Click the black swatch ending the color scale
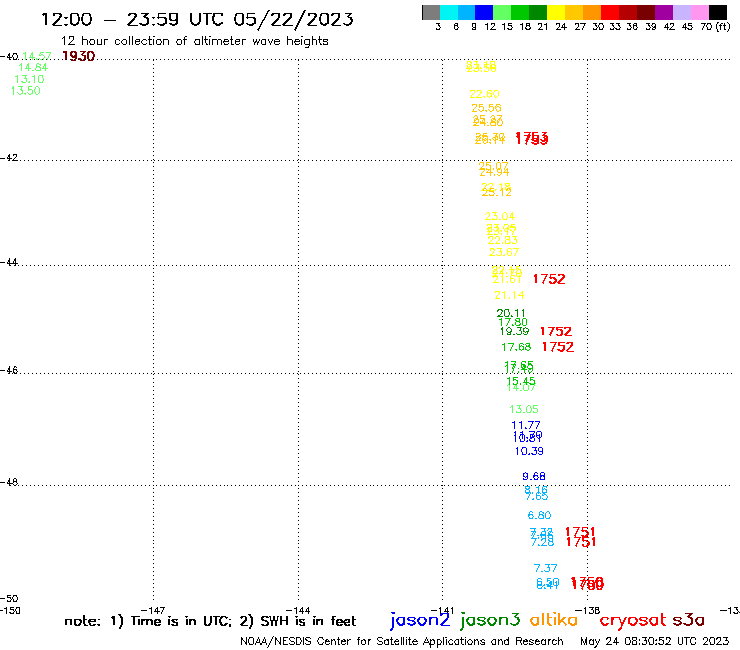Image resolution: width=740 pixels, height=650 pixels. (x=718, y=13)
